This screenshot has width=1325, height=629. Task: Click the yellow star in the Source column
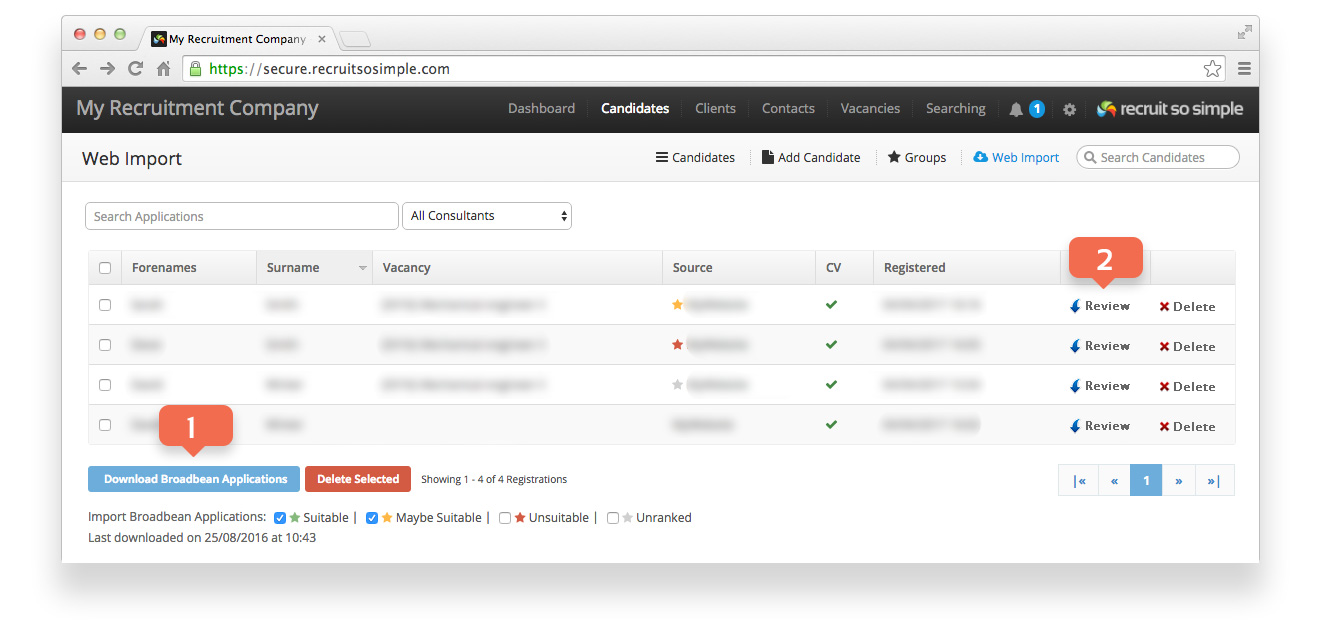pos(677,305)
